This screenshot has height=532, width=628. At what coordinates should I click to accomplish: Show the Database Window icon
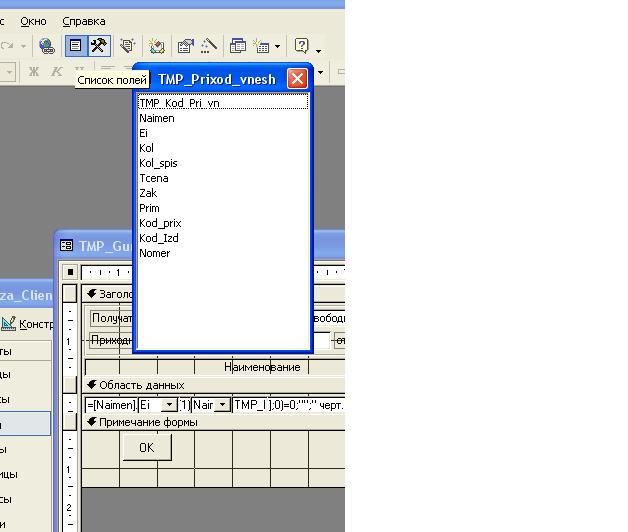click(238, 46)
